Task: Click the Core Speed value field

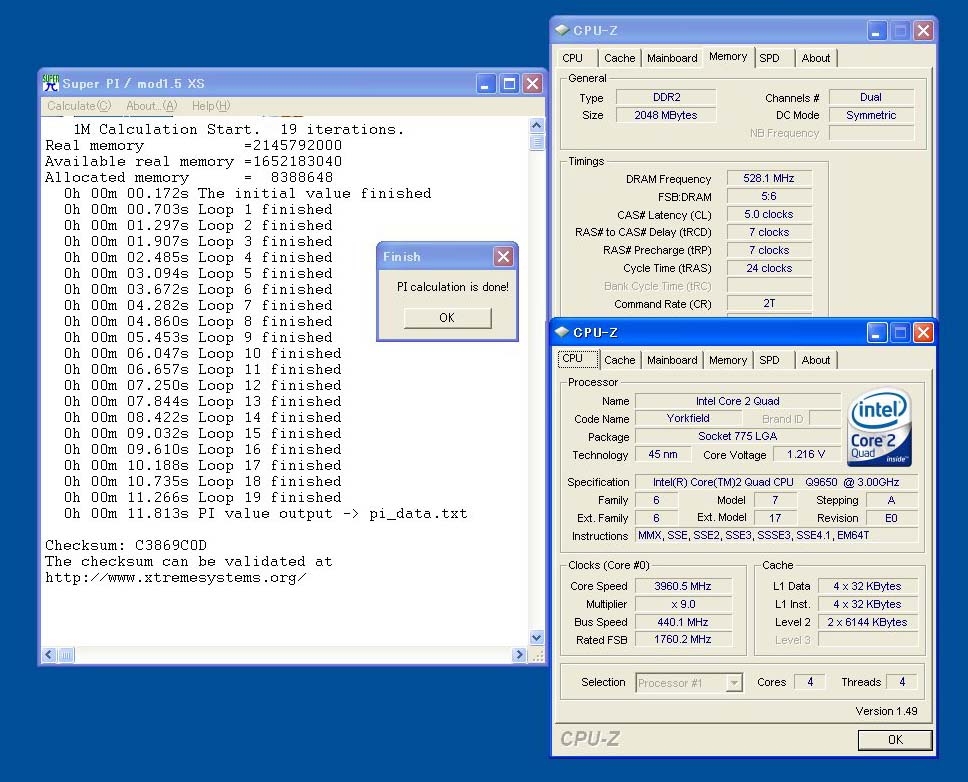Action: click(x=684, y=586)
